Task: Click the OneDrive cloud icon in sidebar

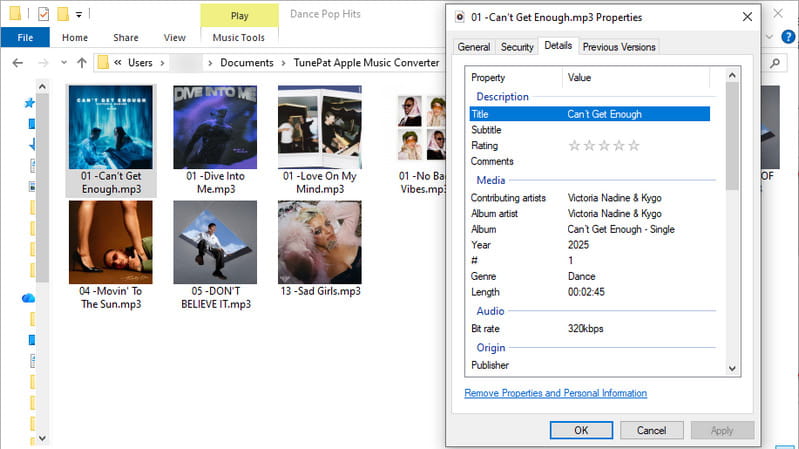Action: [29, 298]
